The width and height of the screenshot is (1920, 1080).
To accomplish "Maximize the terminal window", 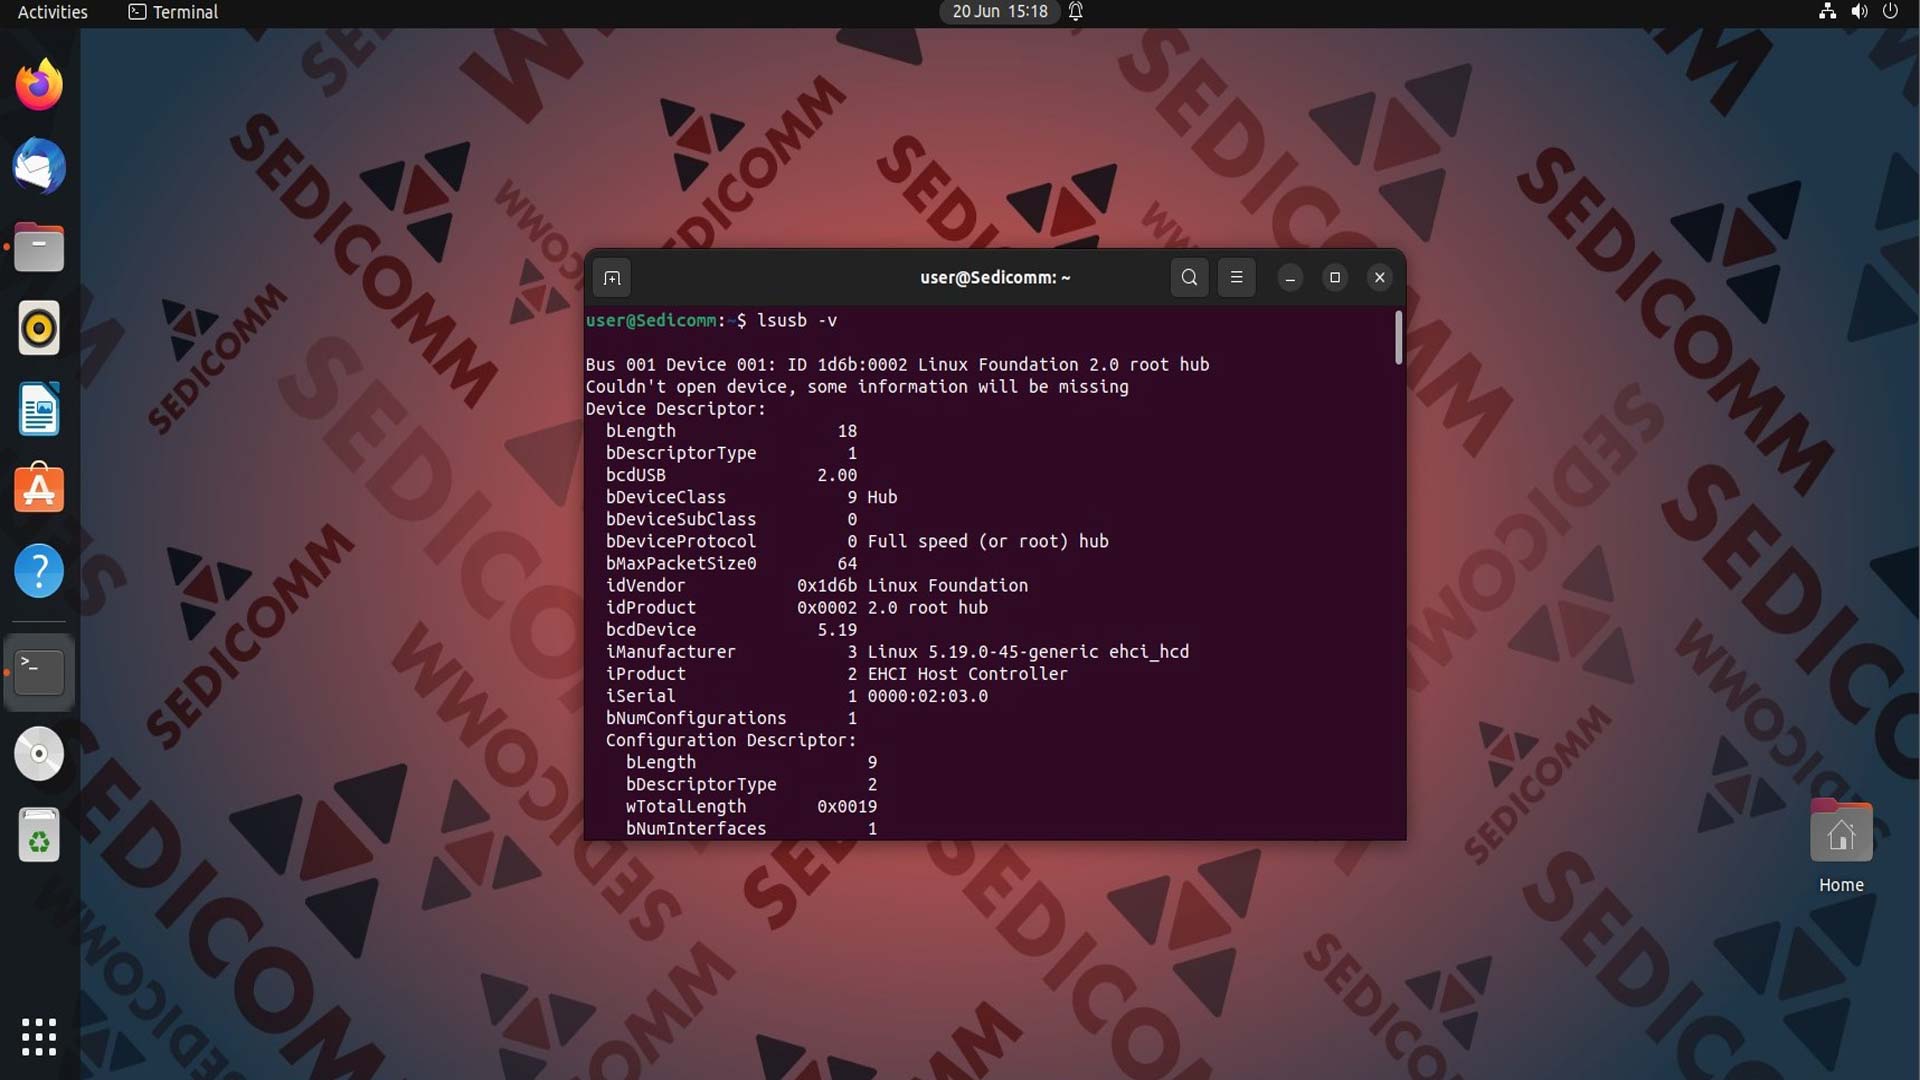I will click(x=1335, y=278).
